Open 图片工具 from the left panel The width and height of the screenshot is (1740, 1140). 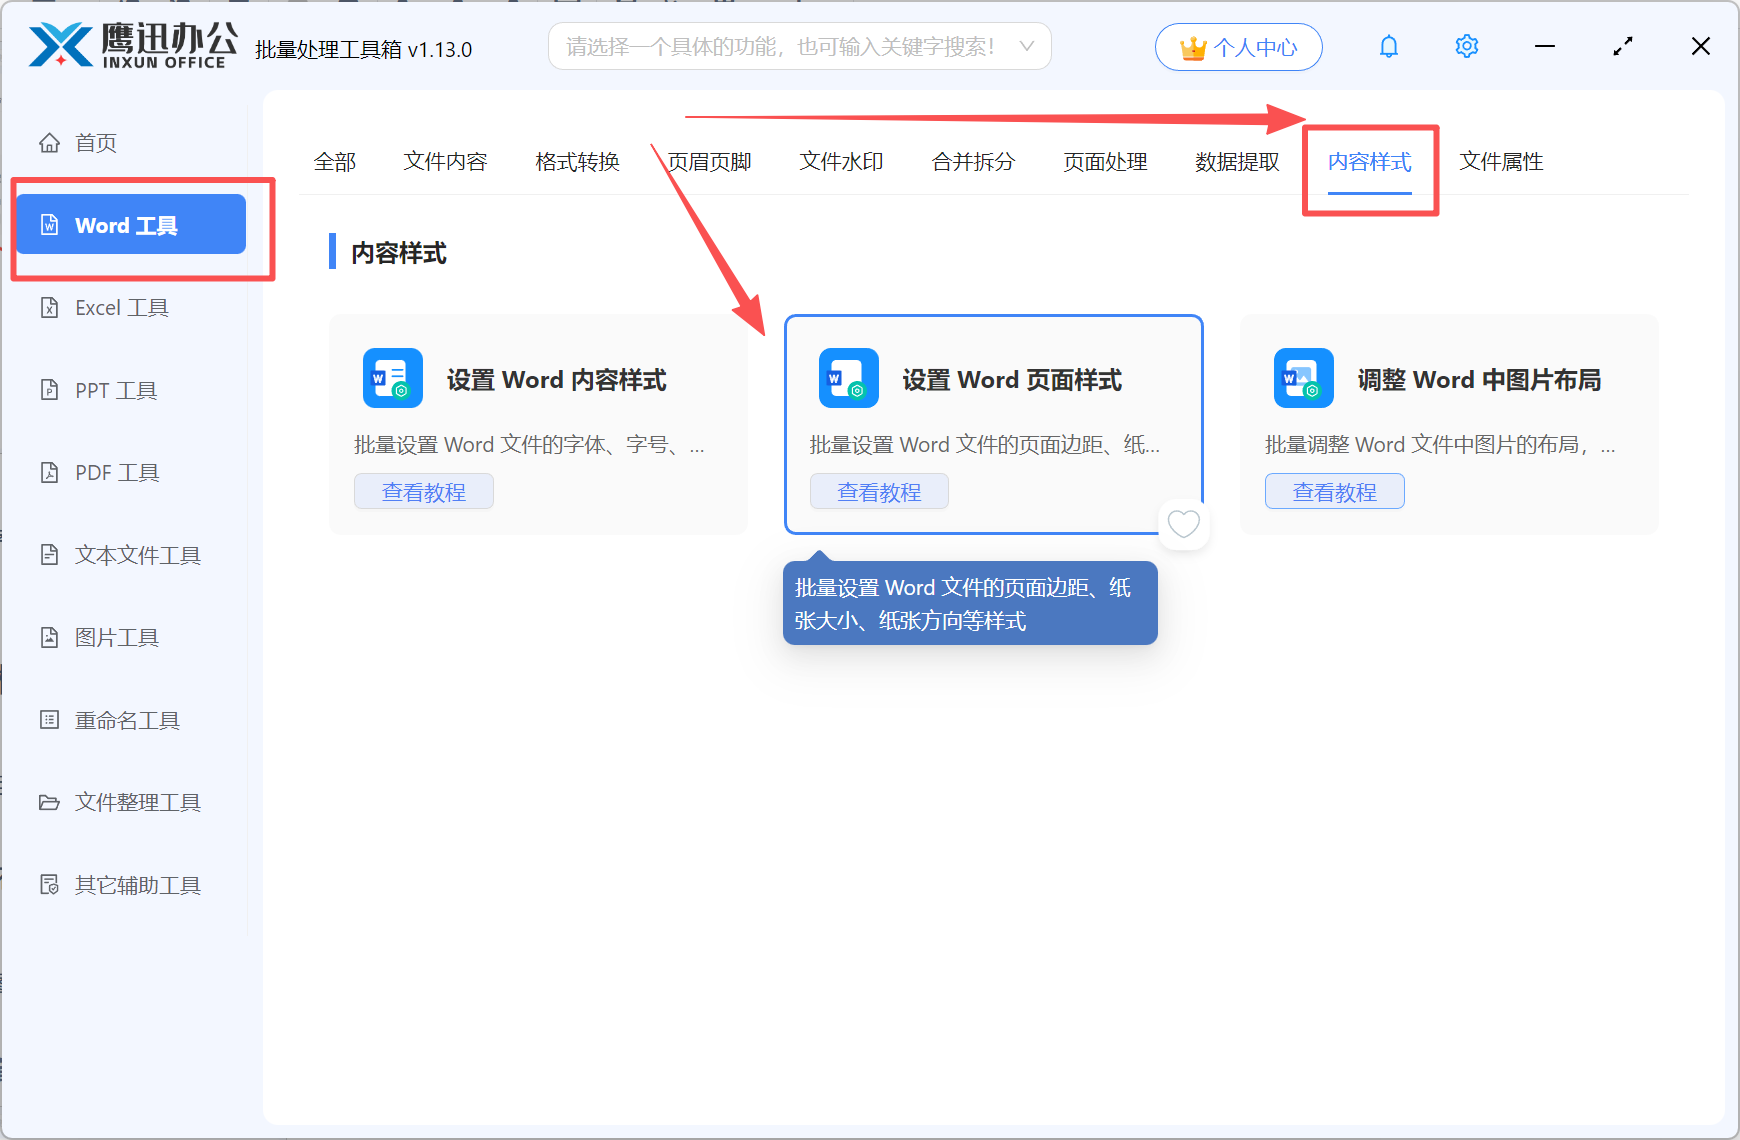point(116,637)
